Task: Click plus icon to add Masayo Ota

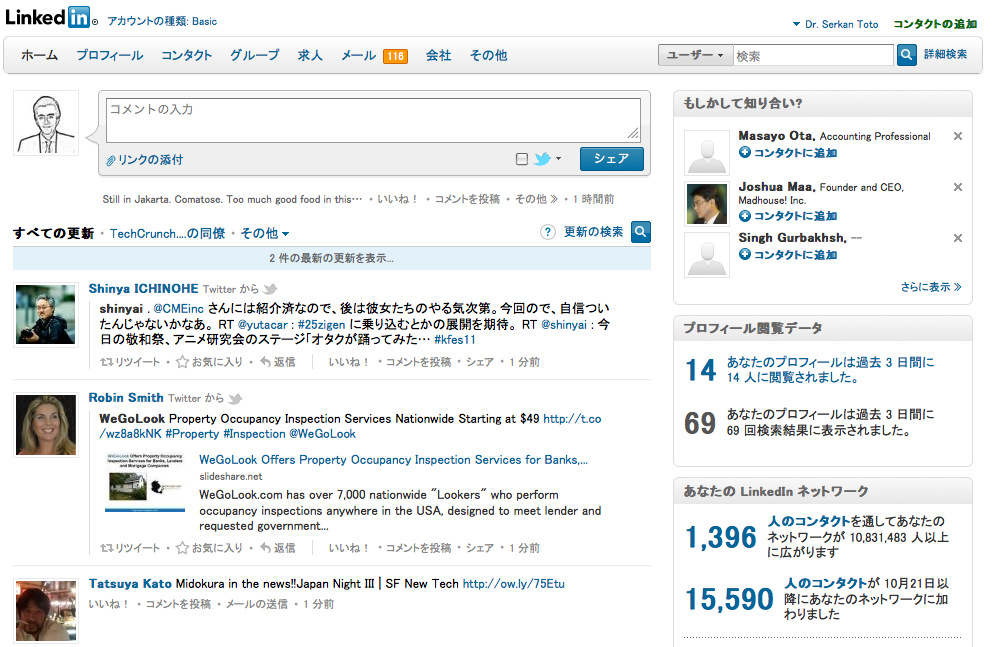Action: 745,152
